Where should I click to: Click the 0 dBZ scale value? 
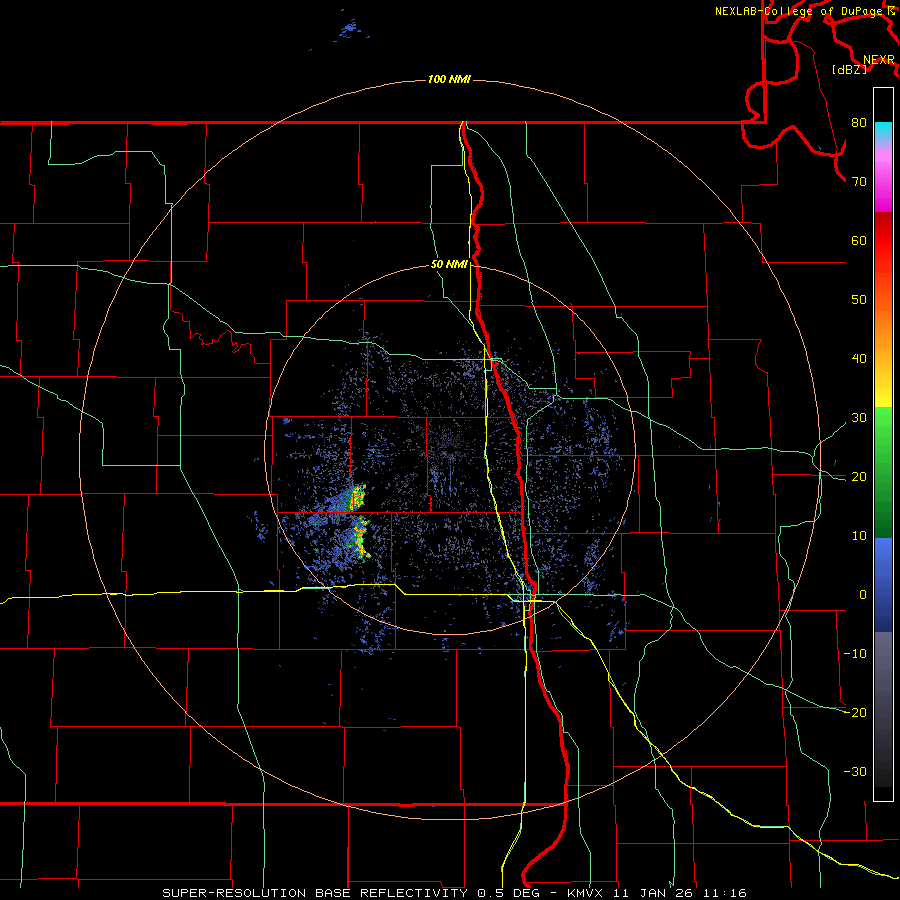863,595
